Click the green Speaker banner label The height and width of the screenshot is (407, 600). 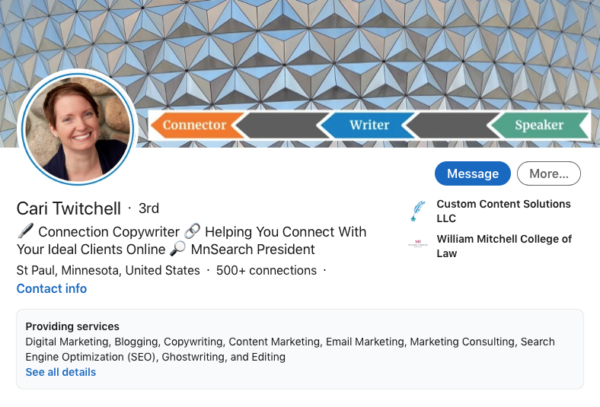[x=538, y=126]
